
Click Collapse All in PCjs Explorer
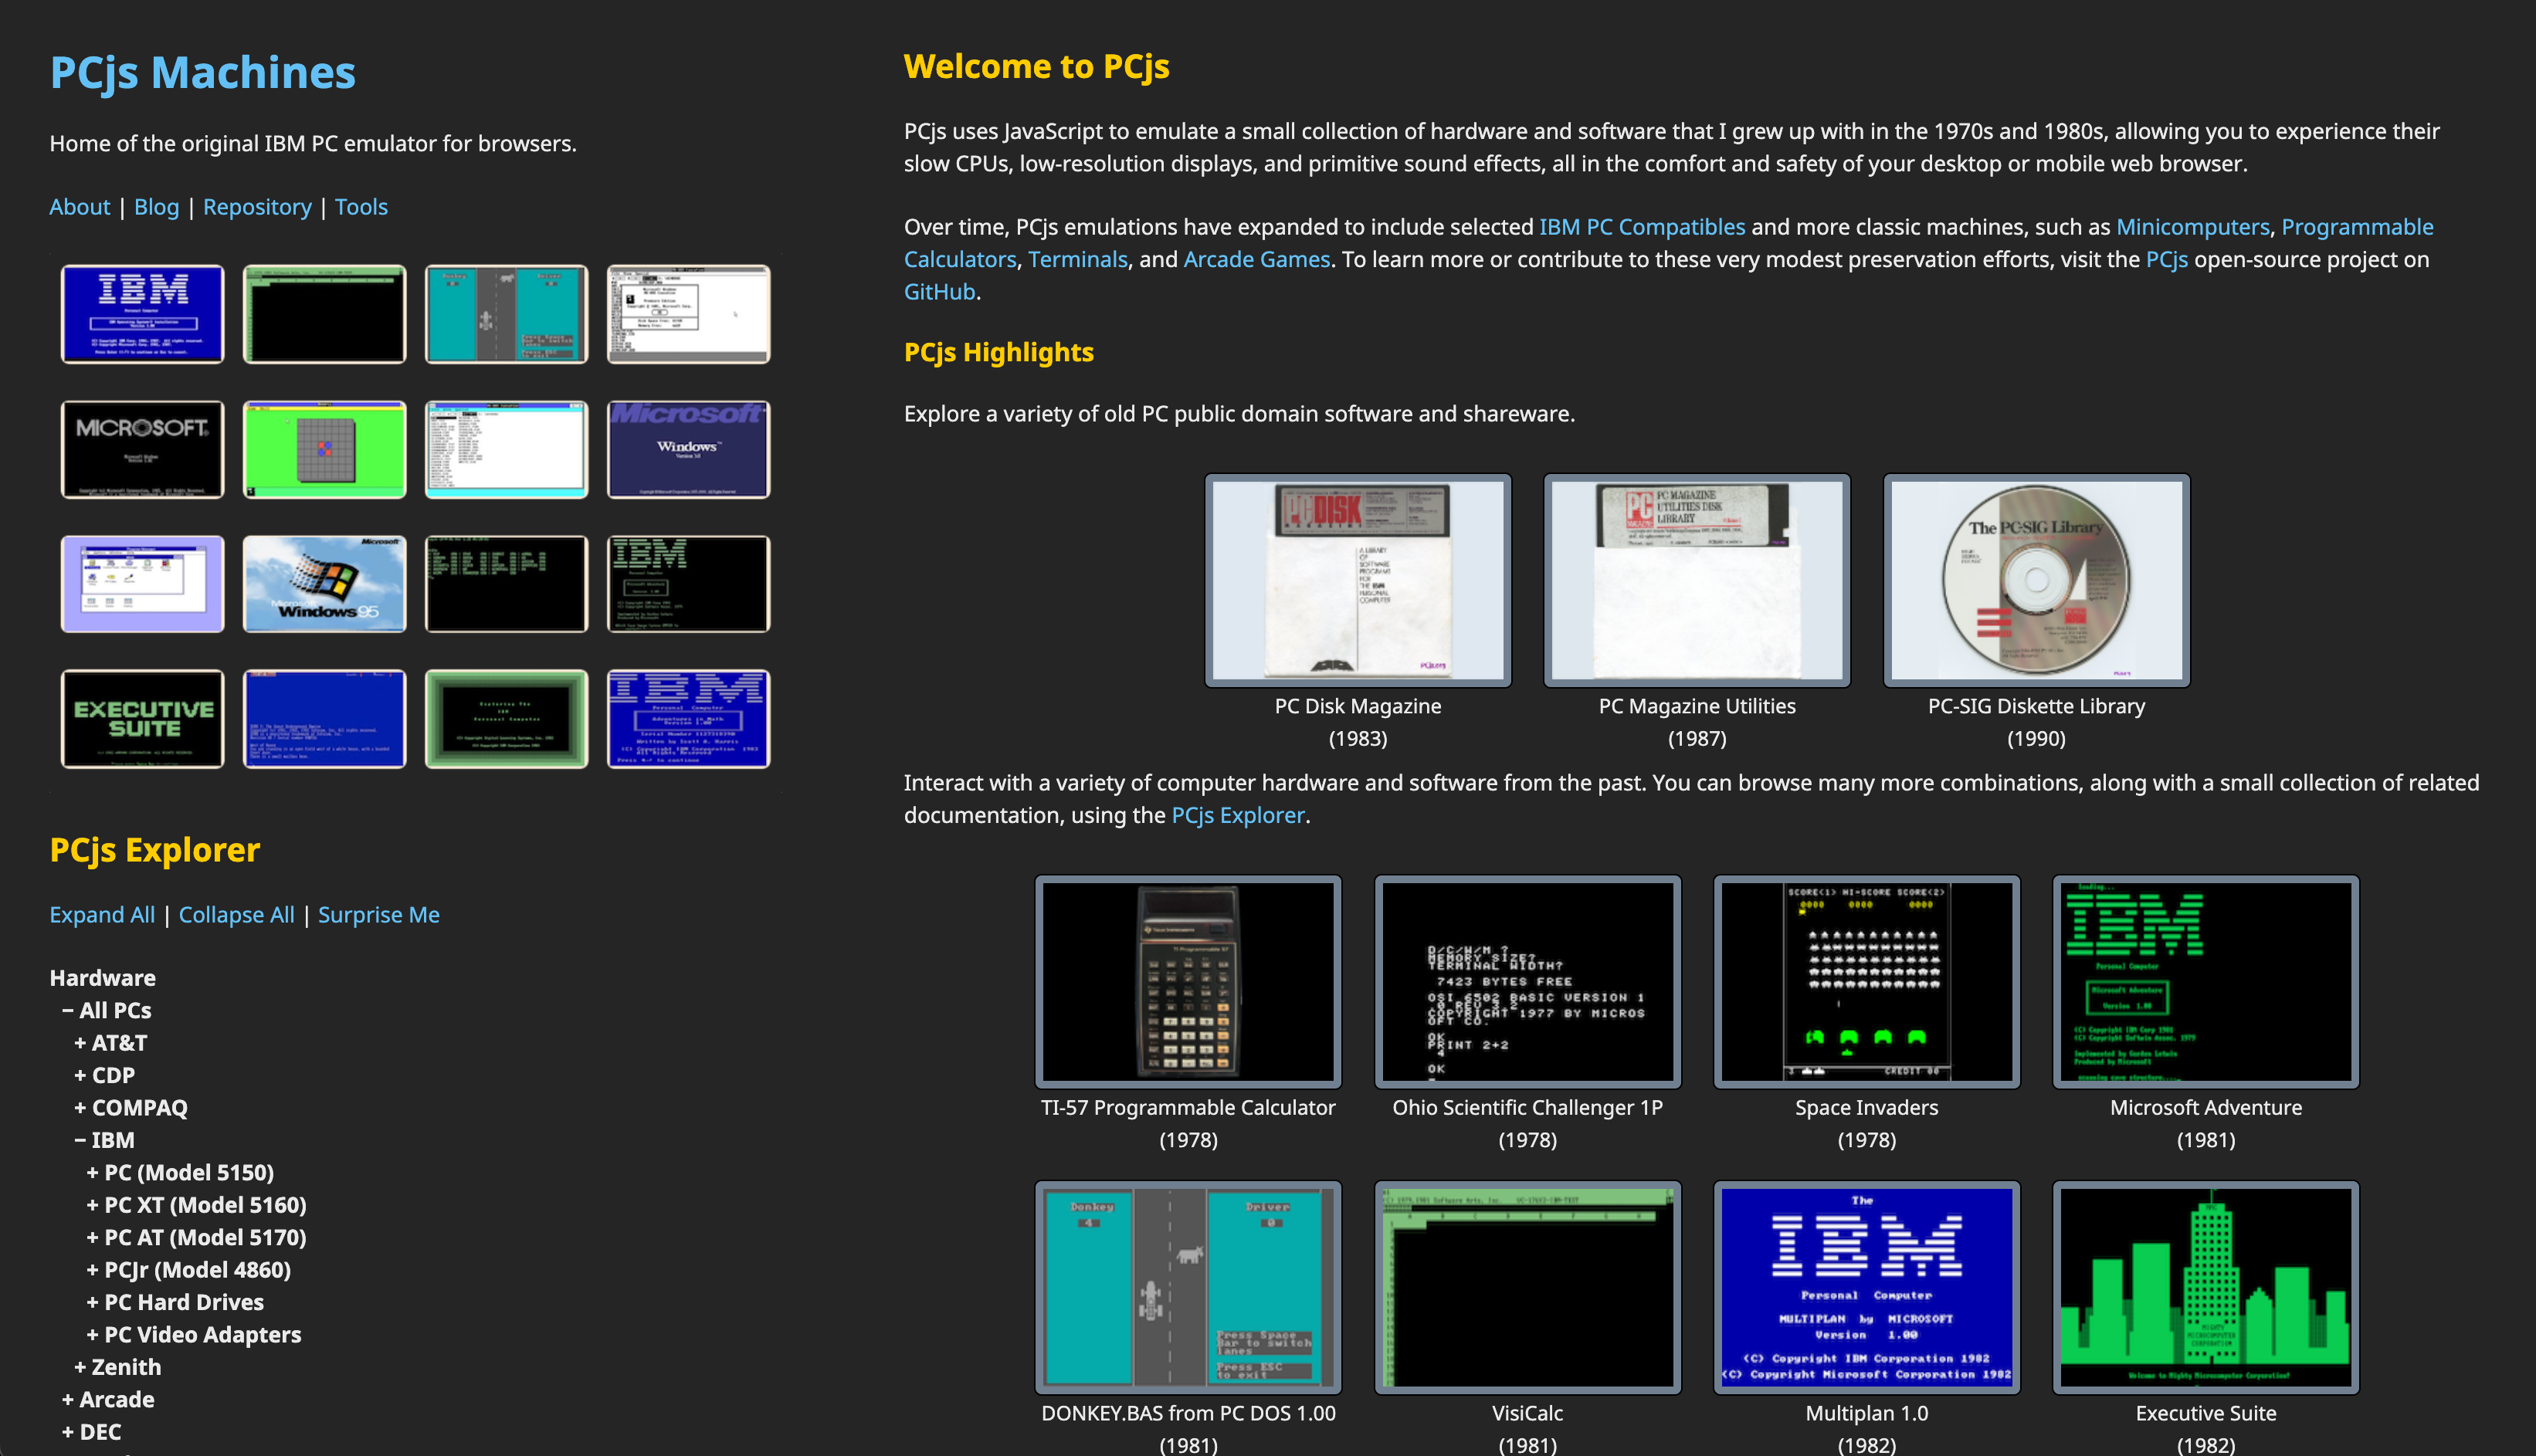click(x=236, y=915)
